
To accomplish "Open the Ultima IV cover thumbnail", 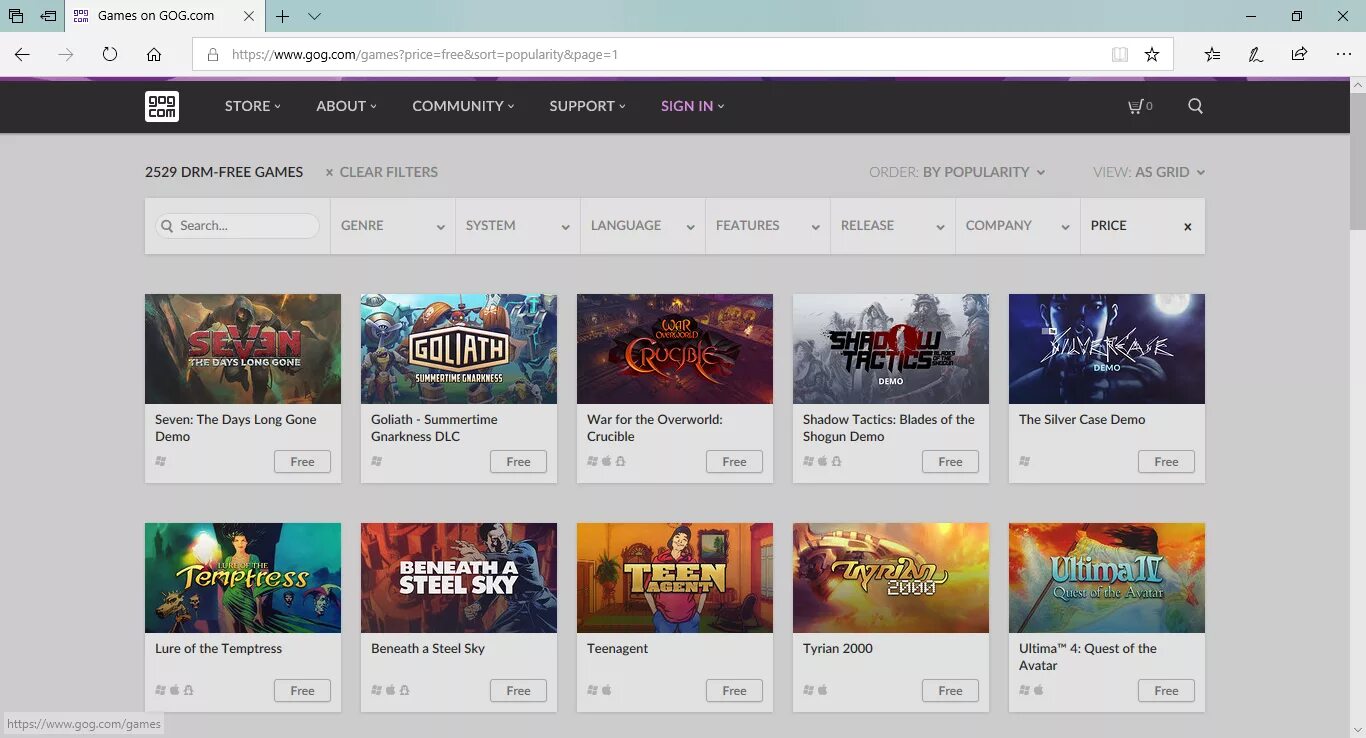I will click(1107, 578).
